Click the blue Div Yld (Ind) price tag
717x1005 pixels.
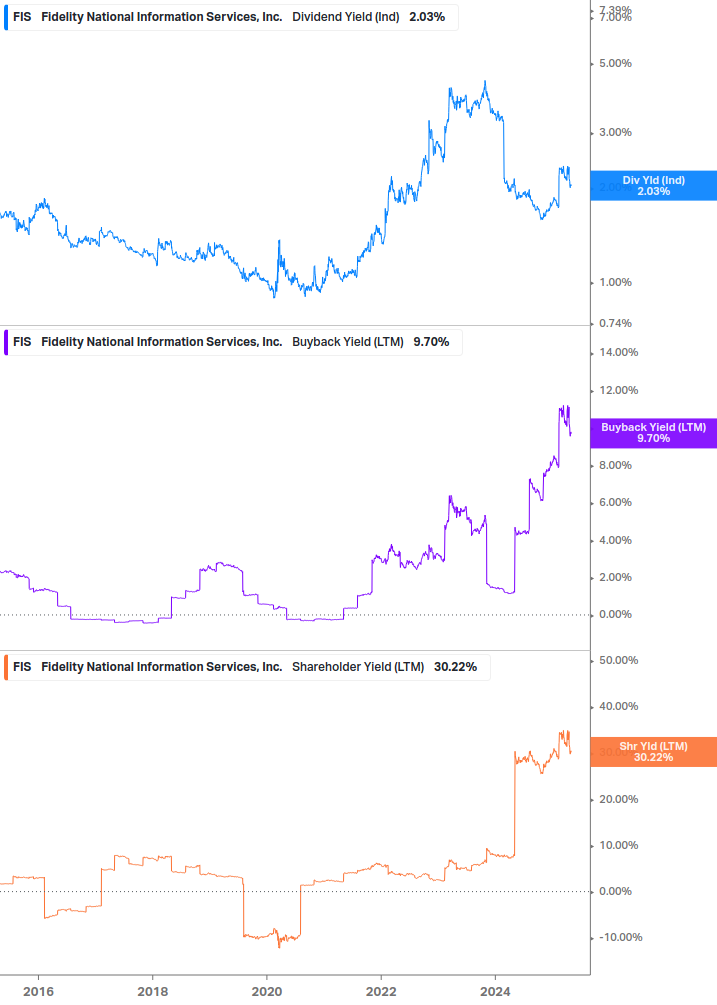coord(654,186)
